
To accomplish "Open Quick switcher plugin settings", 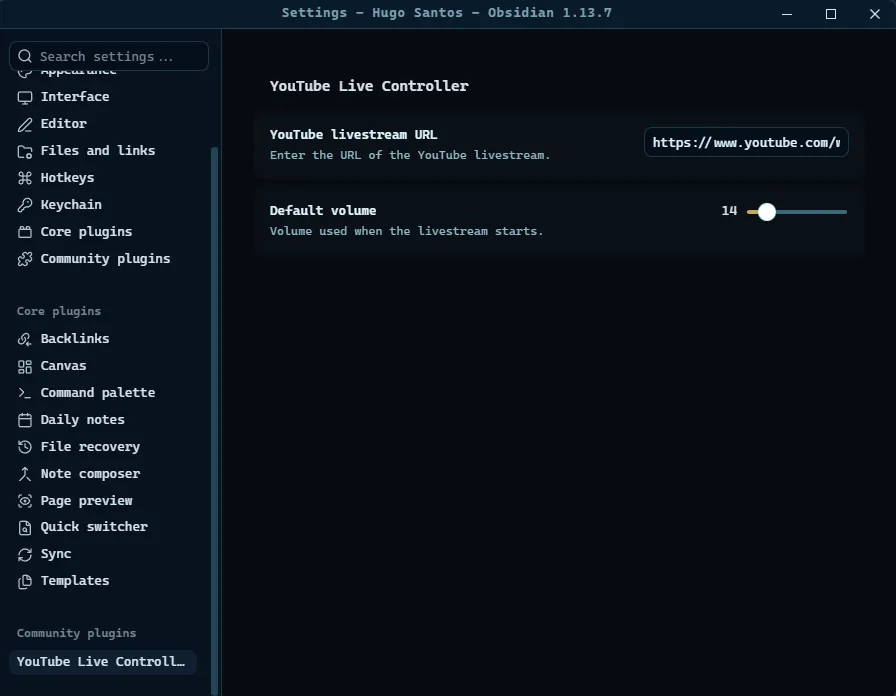I will point(103,527).
